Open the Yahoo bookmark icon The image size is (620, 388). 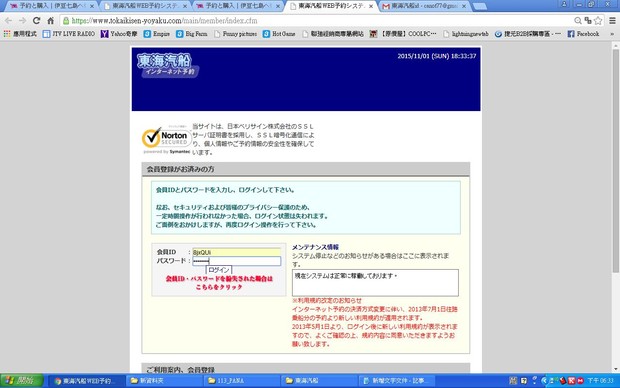point(104,34)
